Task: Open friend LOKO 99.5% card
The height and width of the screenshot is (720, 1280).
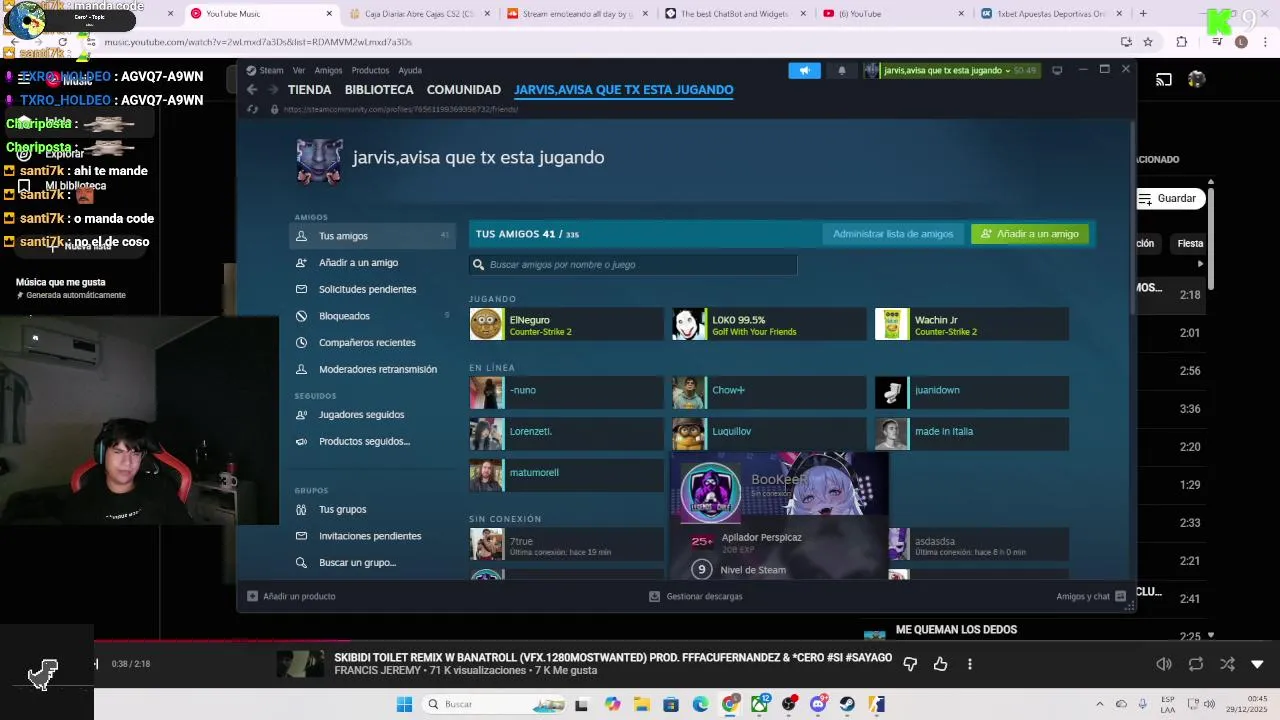Action: coord(769,324)
